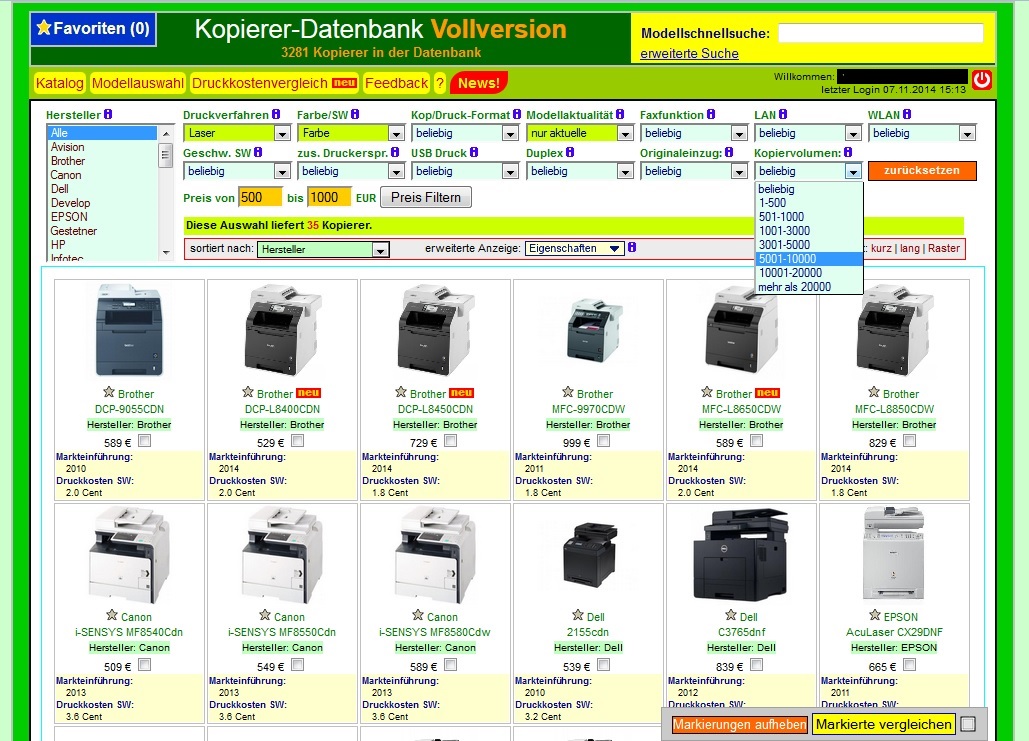Open the red News! button
The image size is (1029, 741).
click(x=479, y=83)
